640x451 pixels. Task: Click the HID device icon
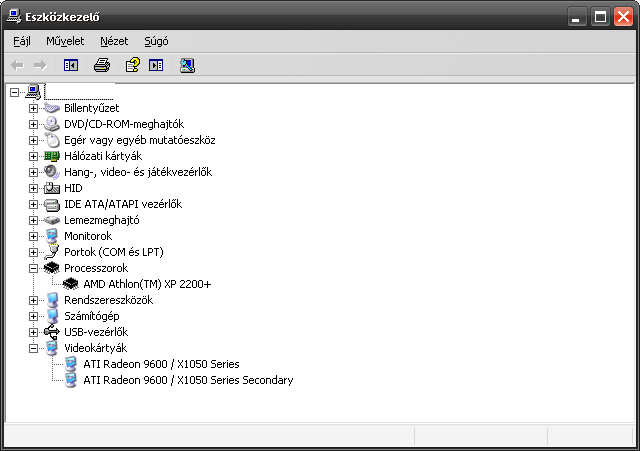52,188
